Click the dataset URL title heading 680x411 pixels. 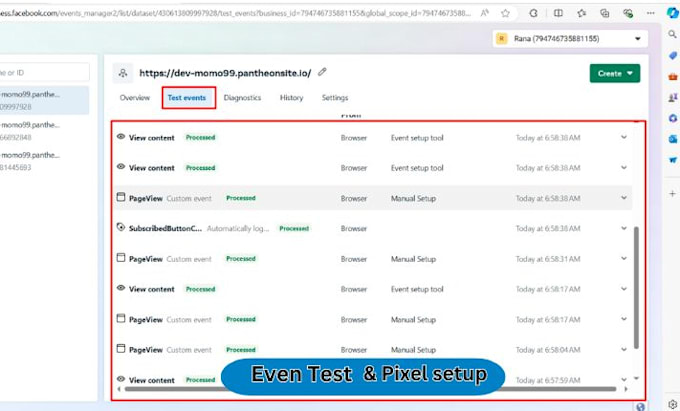point(225,73)
